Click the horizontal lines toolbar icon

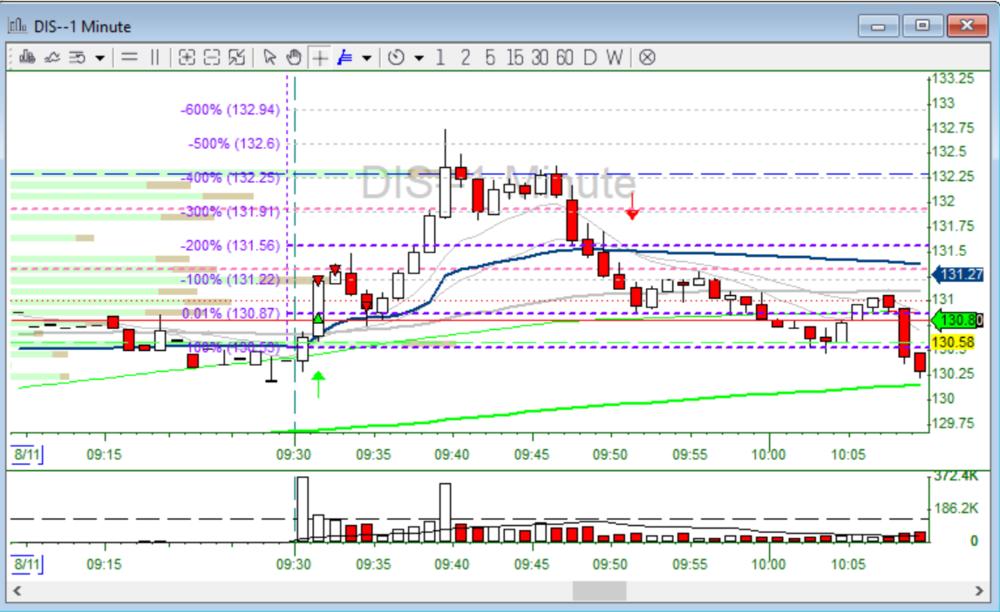pos(129,57)
